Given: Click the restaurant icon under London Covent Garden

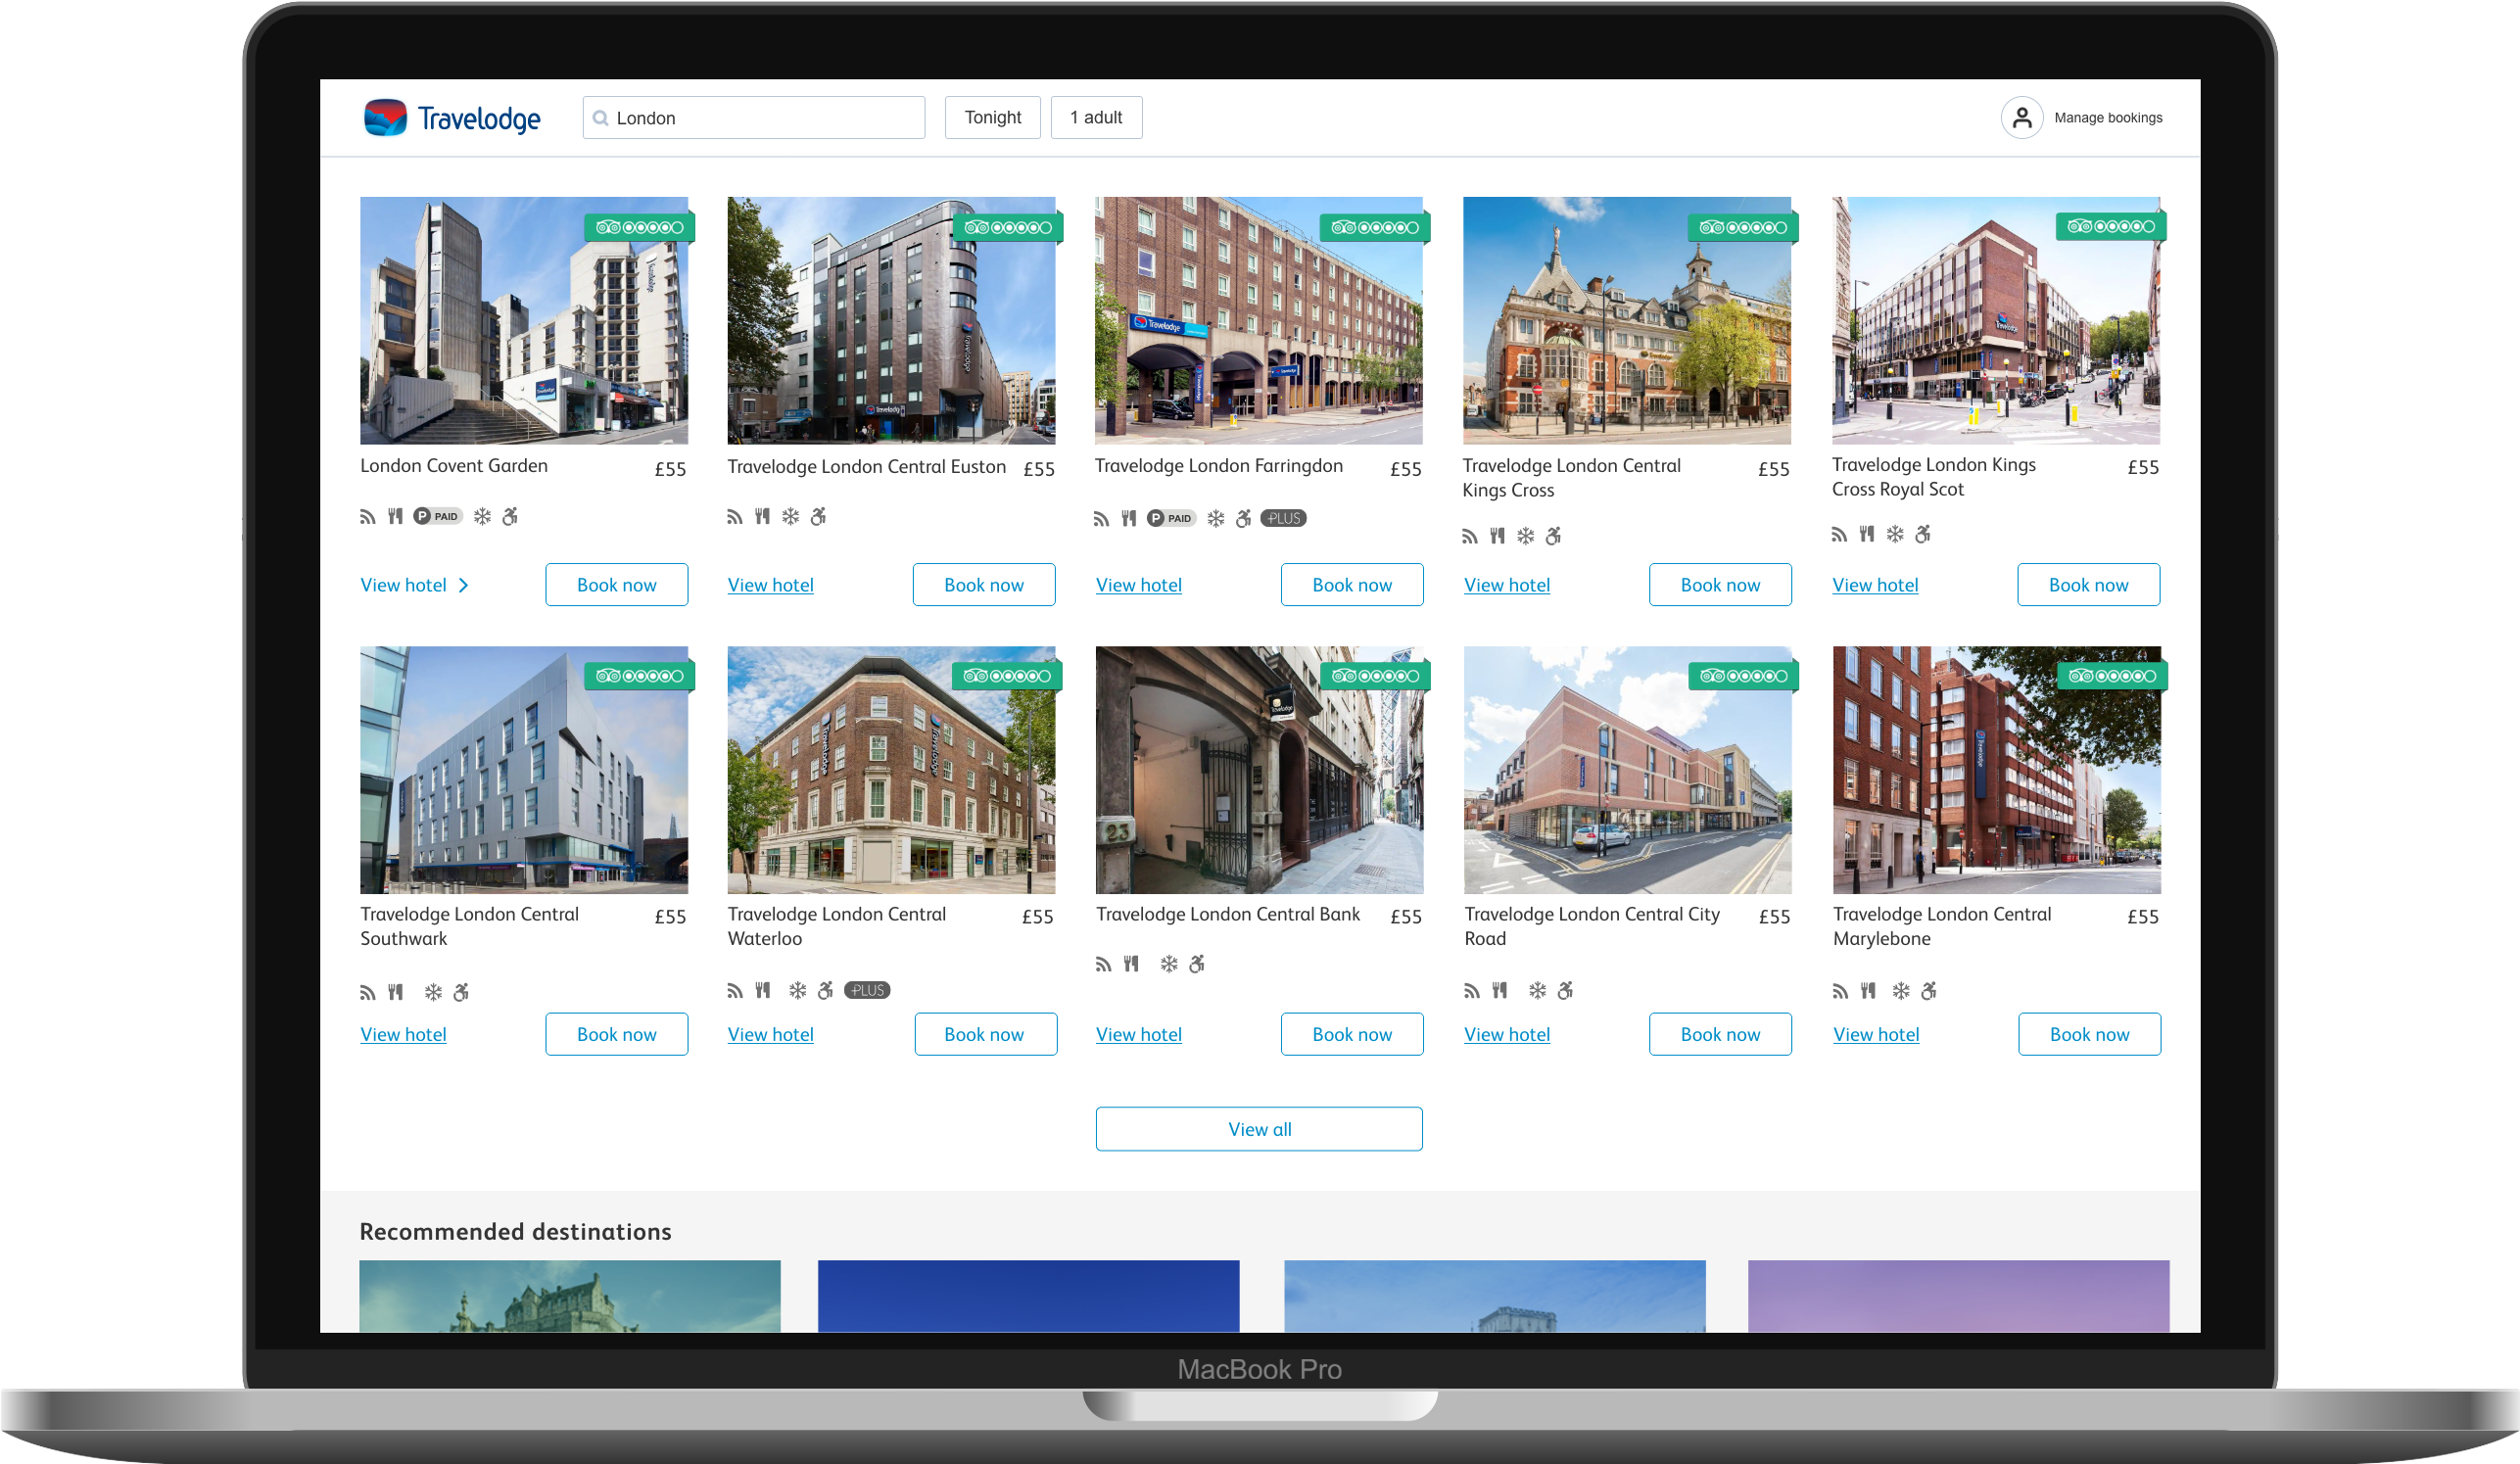Looking at the screenshot, I should click(396, 517).
